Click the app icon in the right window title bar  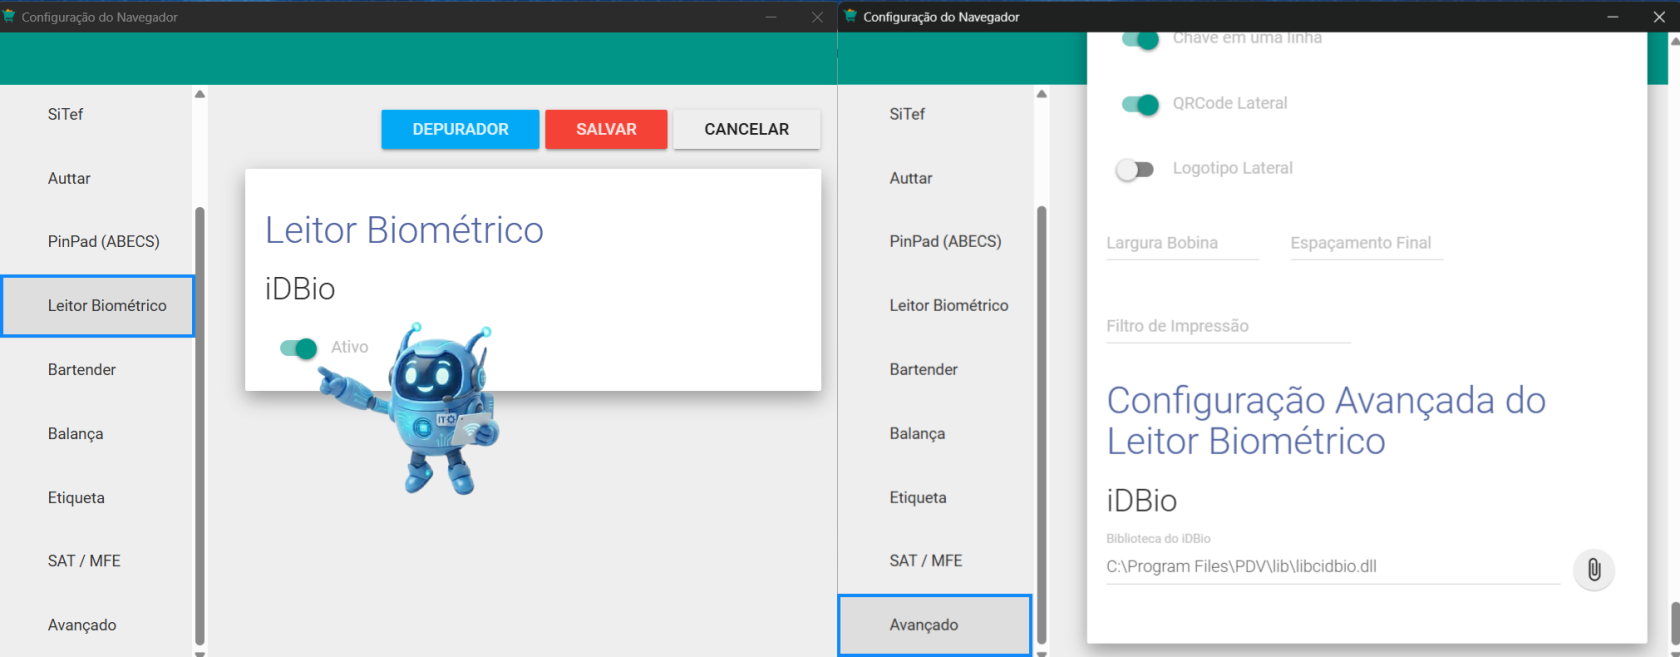(851, 16)
